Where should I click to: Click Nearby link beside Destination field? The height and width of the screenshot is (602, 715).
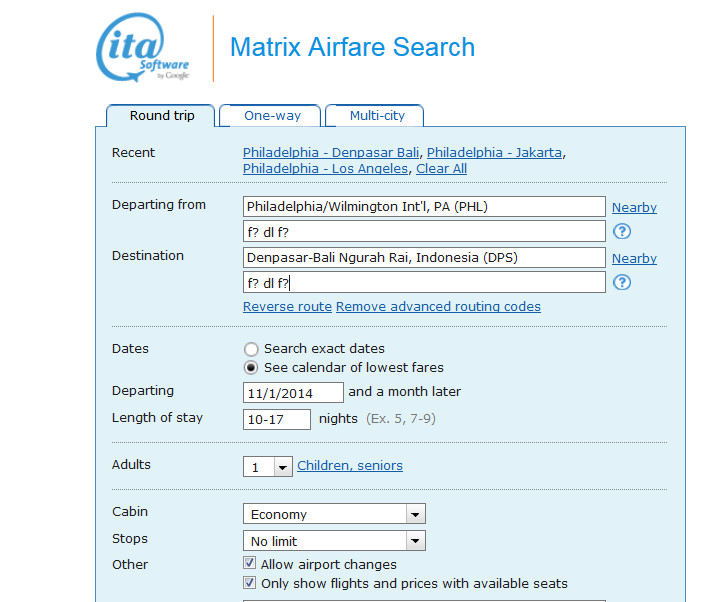point(634,259)
